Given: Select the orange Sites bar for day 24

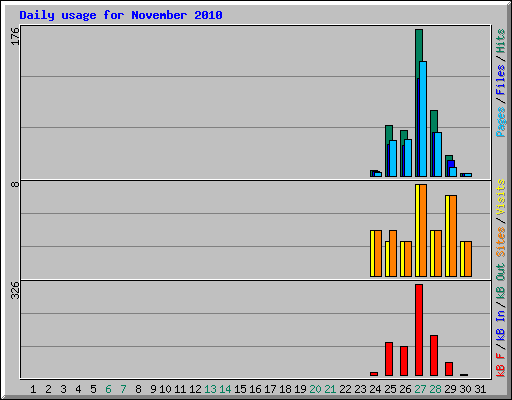Looking at the screenshot, I should click(x=378, y=253).
